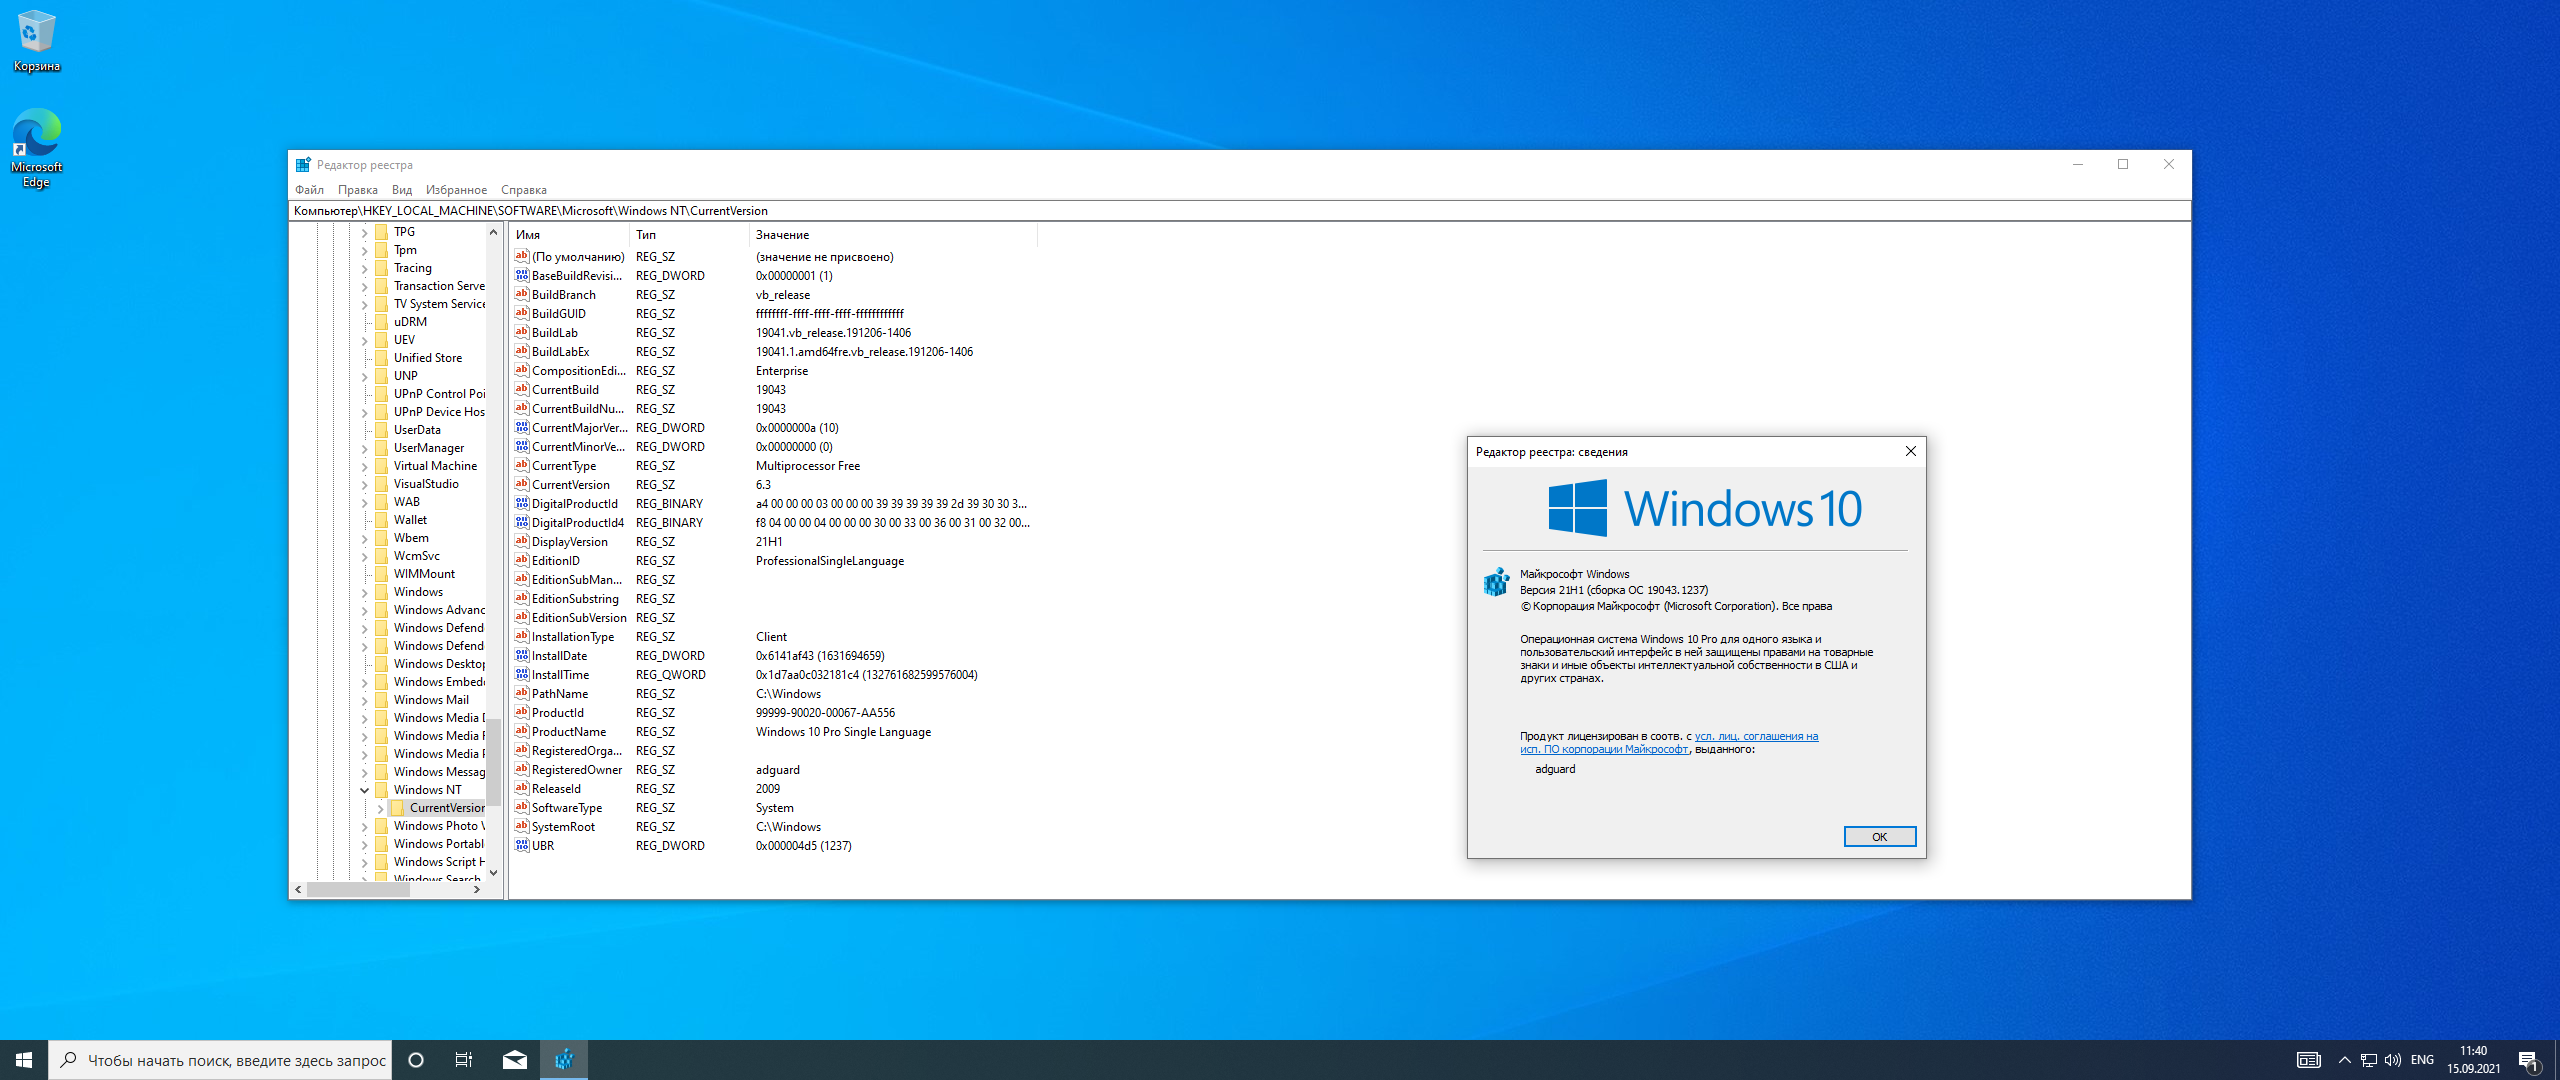Expand the Windows Mail registry key
The image size is (2560, 1080).
point(364,700)
